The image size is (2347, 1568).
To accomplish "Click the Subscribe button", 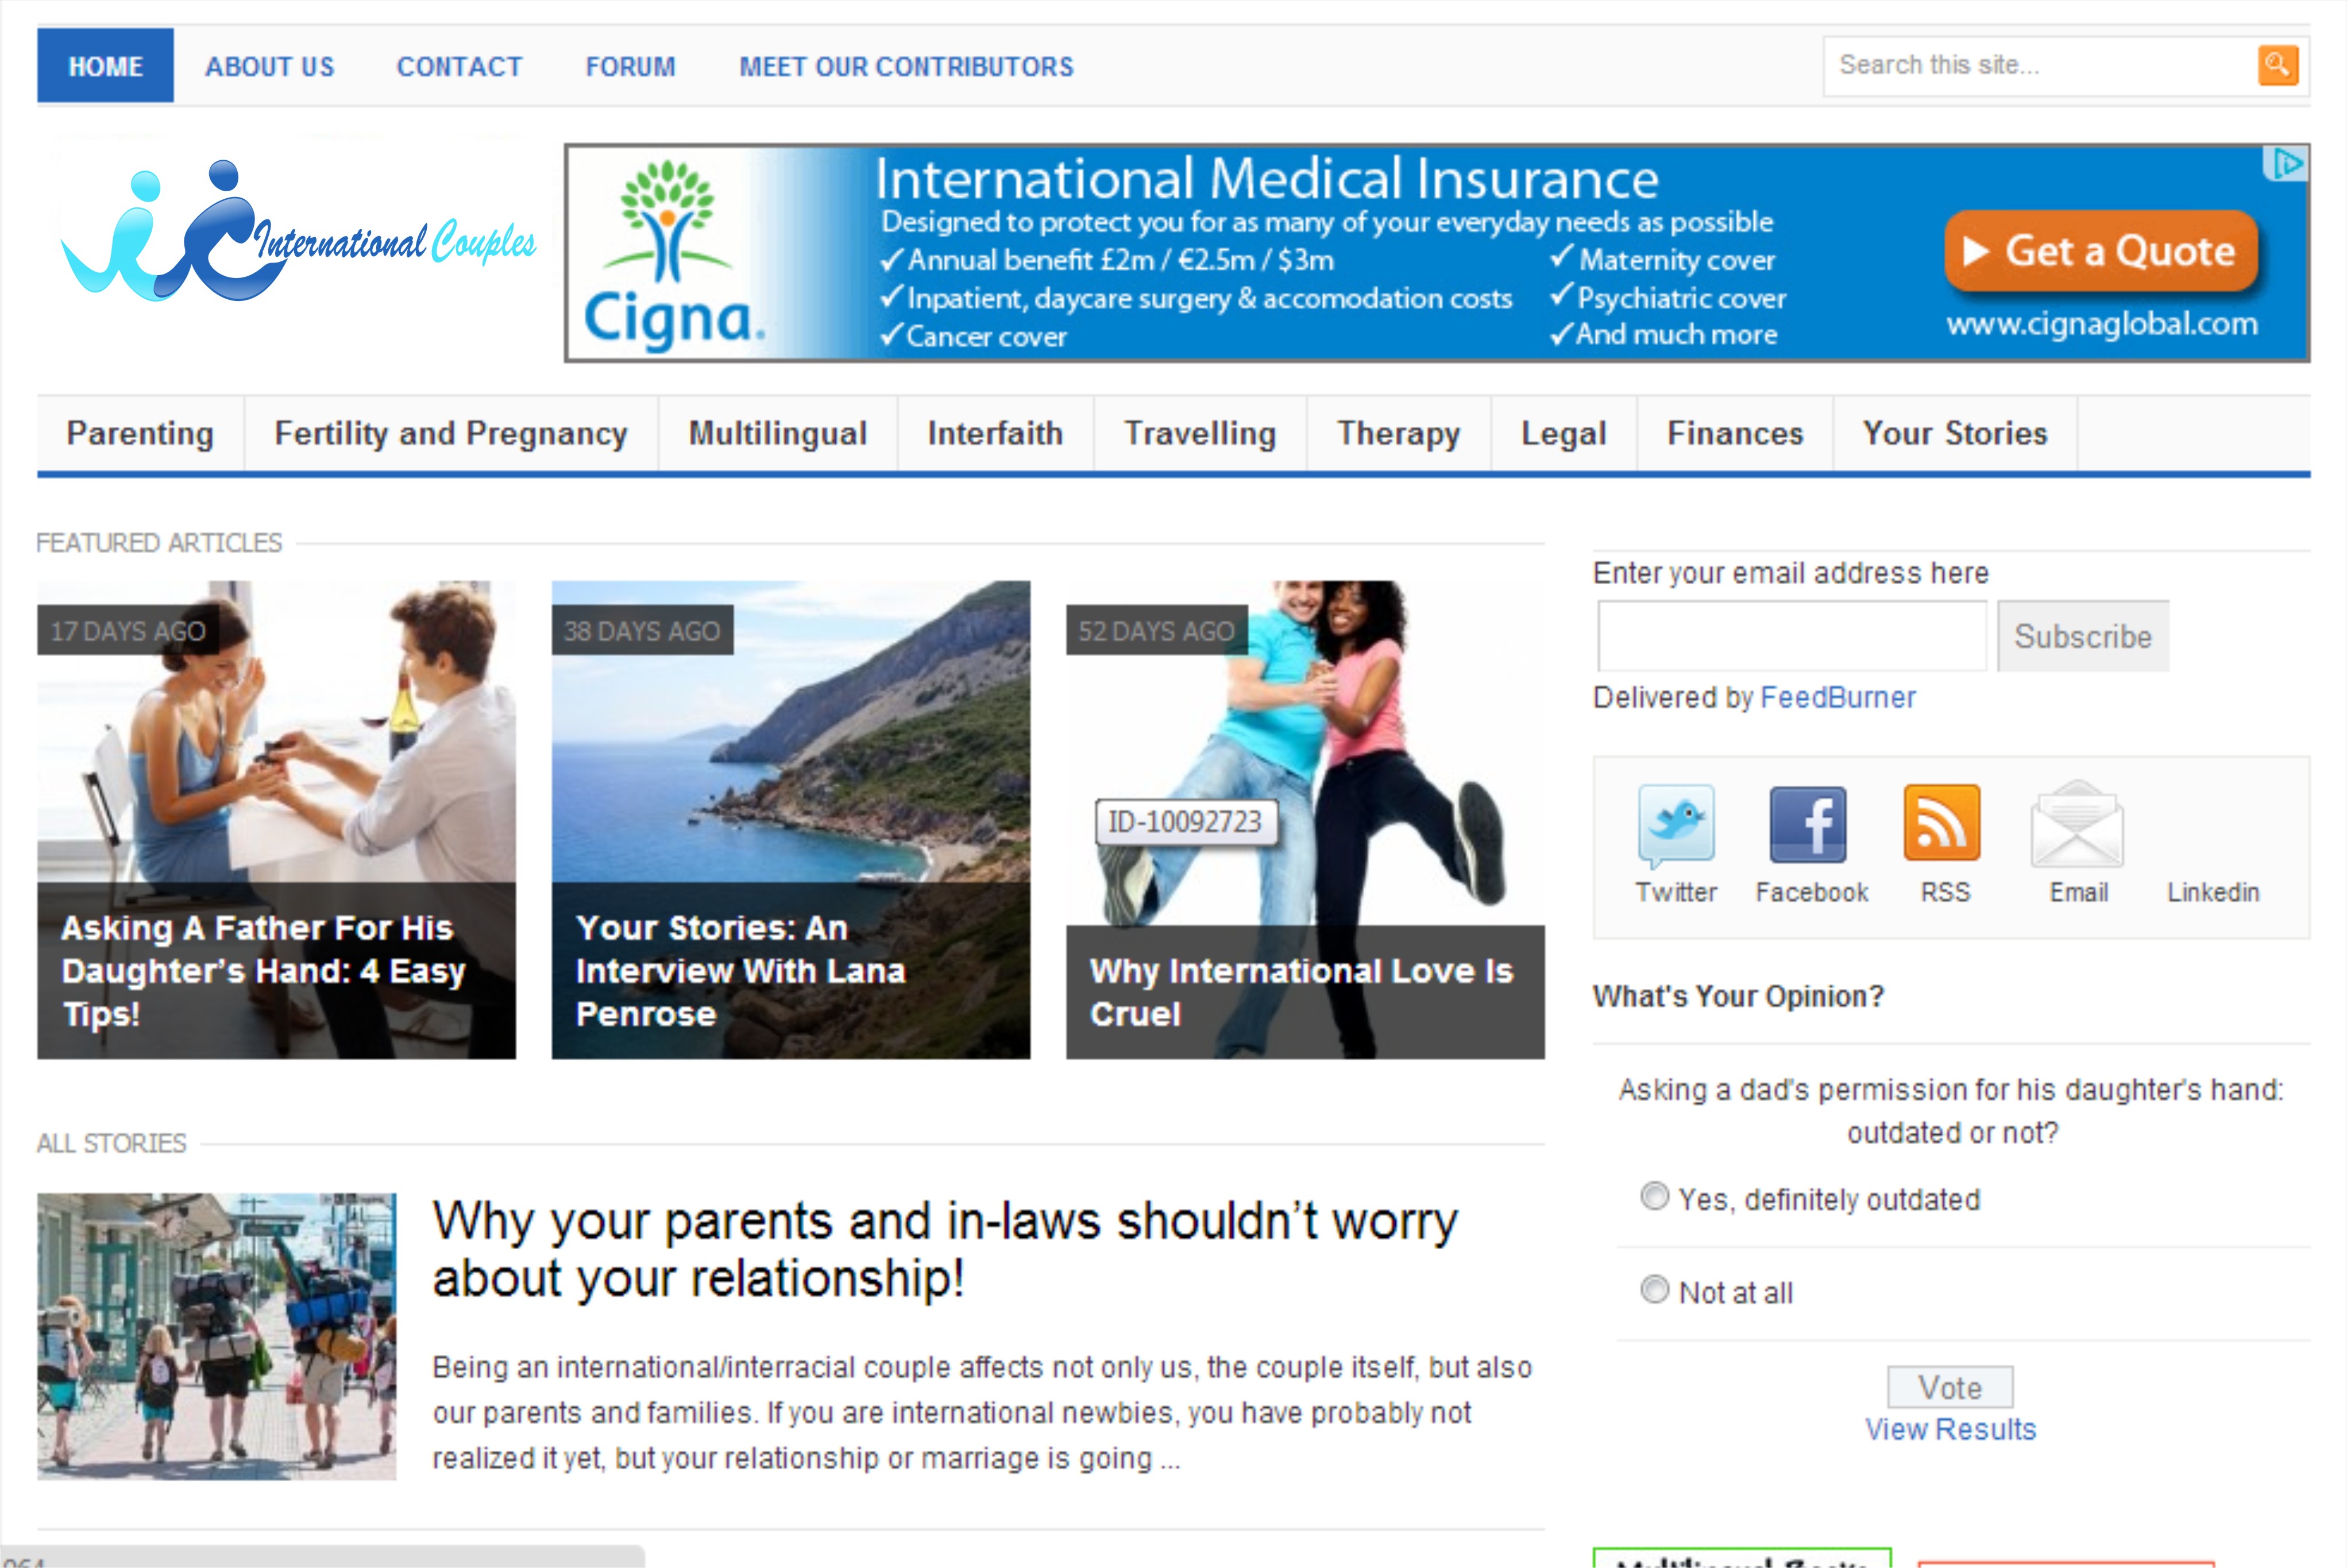I will (x=2082, y=636).
